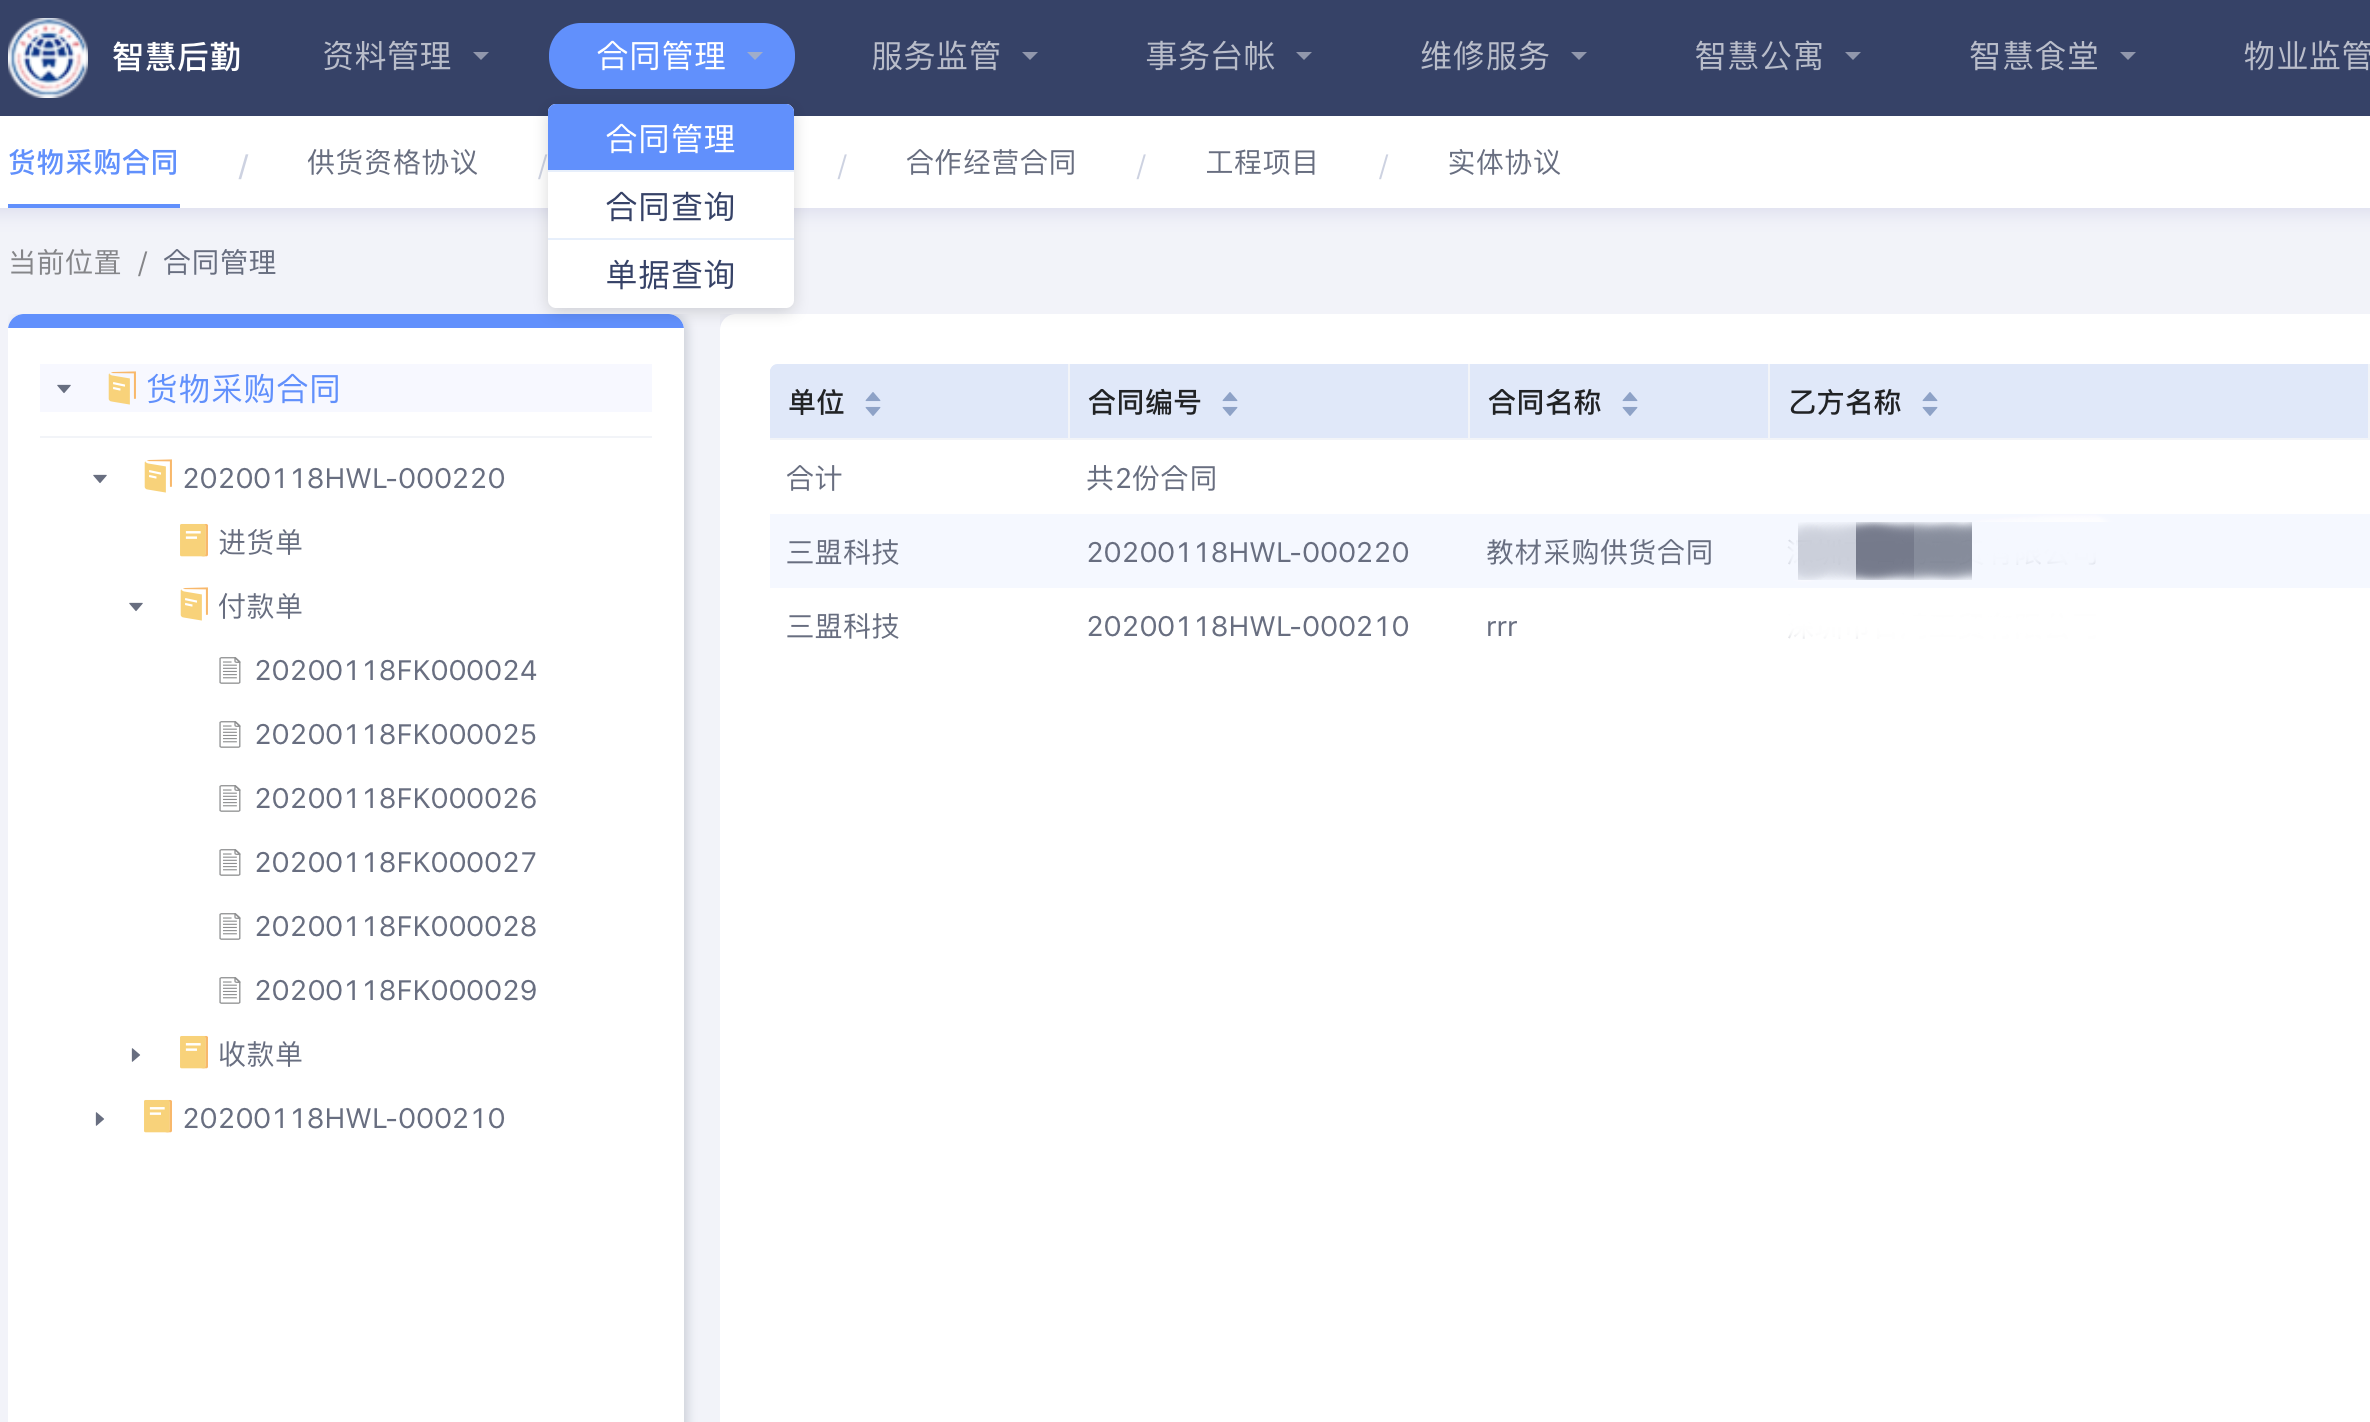Screen dimensions: 2370x1422
Task: Expand the 收款单 tree node
Action: click(x=136, y=1054)
